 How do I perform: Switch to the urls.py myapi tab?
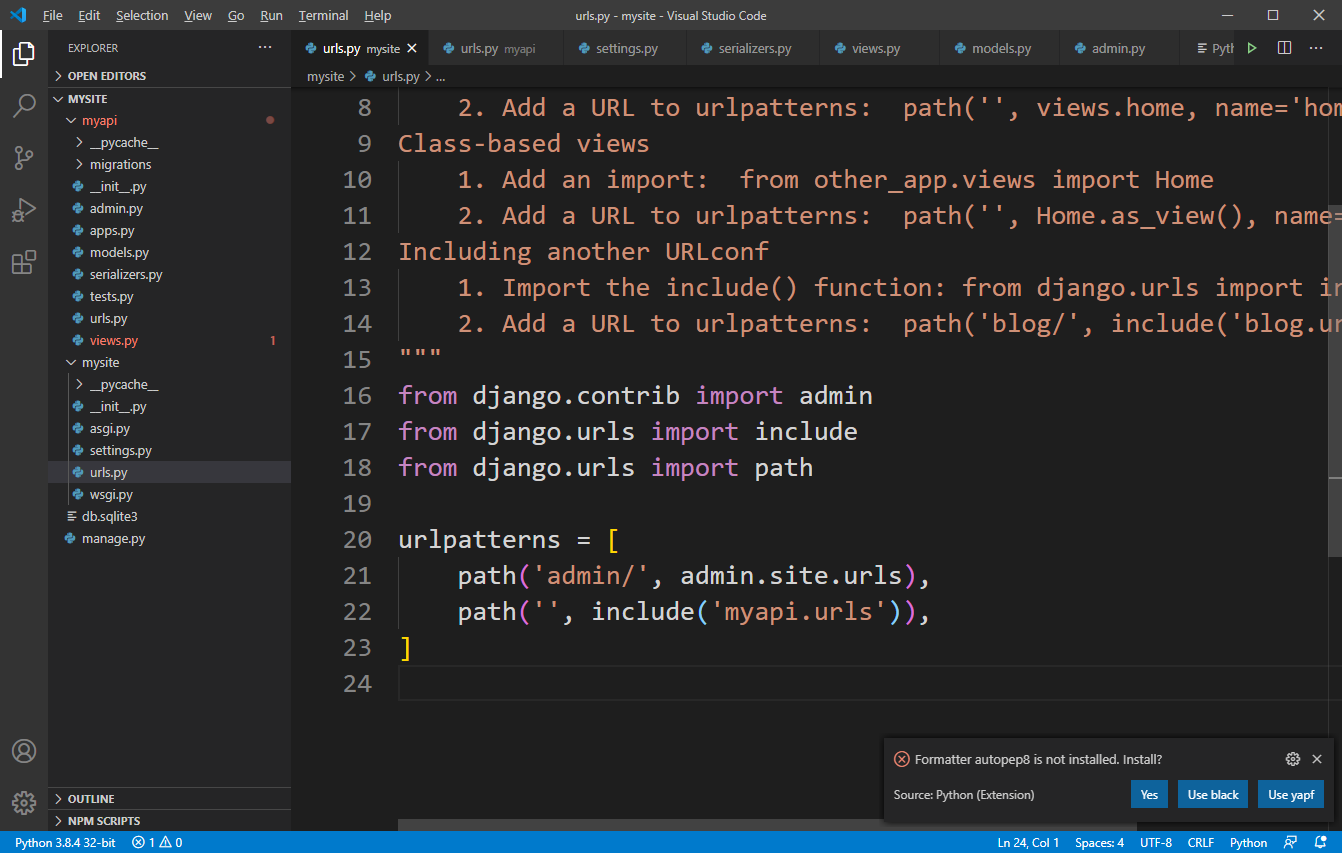point(495,48)
